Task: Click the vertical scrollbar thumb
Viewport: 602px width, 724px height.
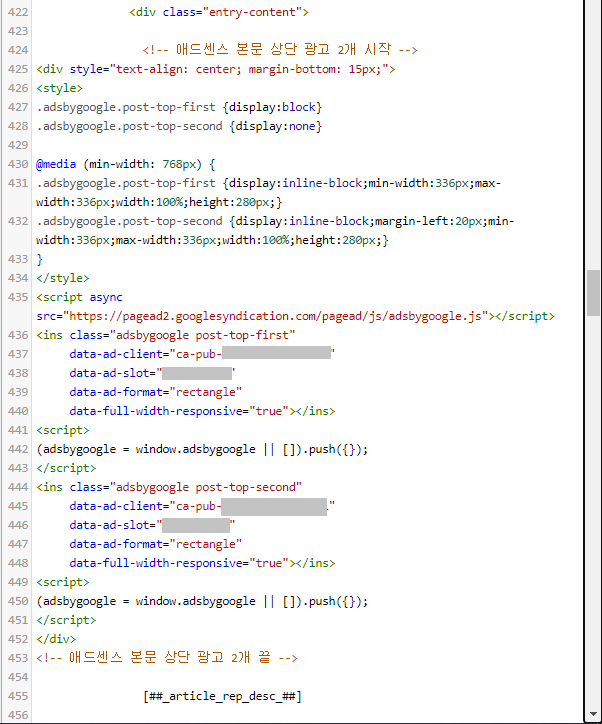Action: pyautogui.click(x=593, y=293)
